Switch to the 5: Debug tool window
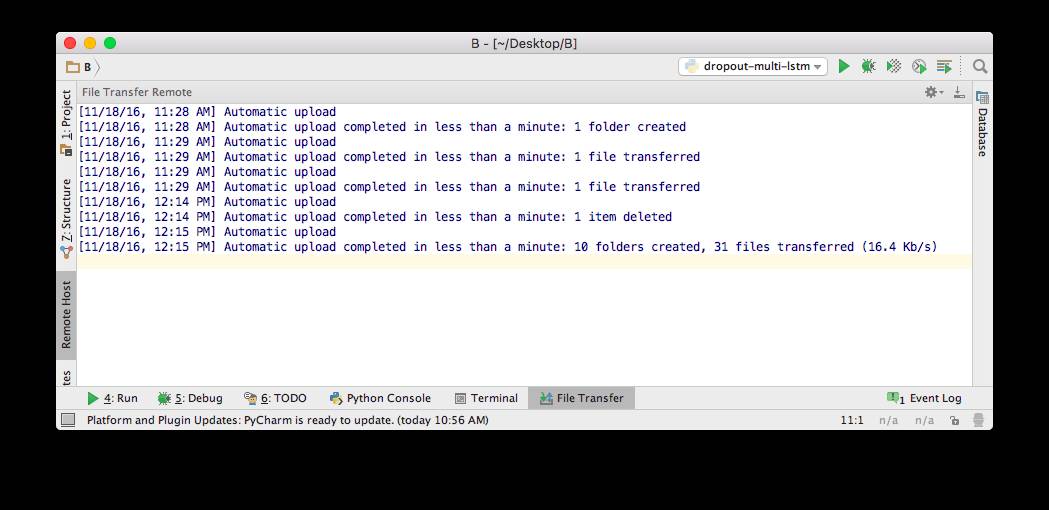Viewport: 1049px width, 510px height. 190,398
